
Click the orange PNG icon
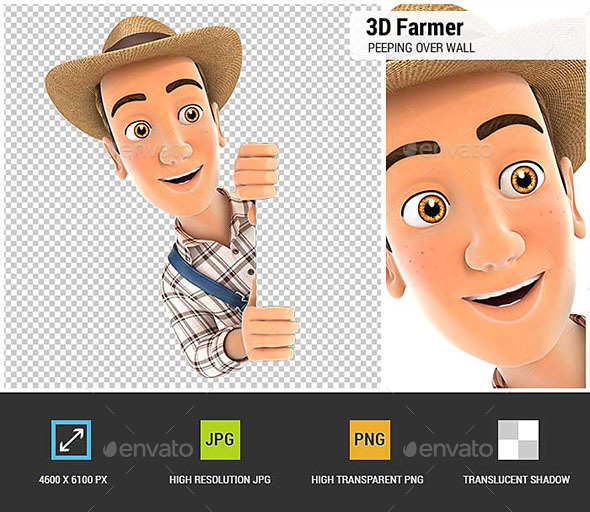pos(370,440)
